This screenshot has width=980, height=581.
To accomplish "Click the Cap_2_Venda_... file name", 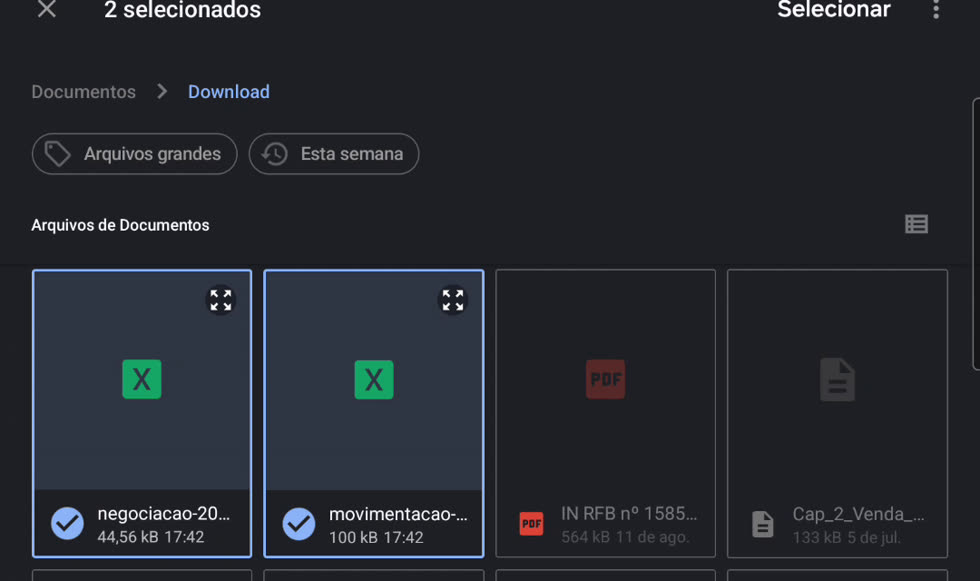I will pyautogui.click(x=858, y=514).
